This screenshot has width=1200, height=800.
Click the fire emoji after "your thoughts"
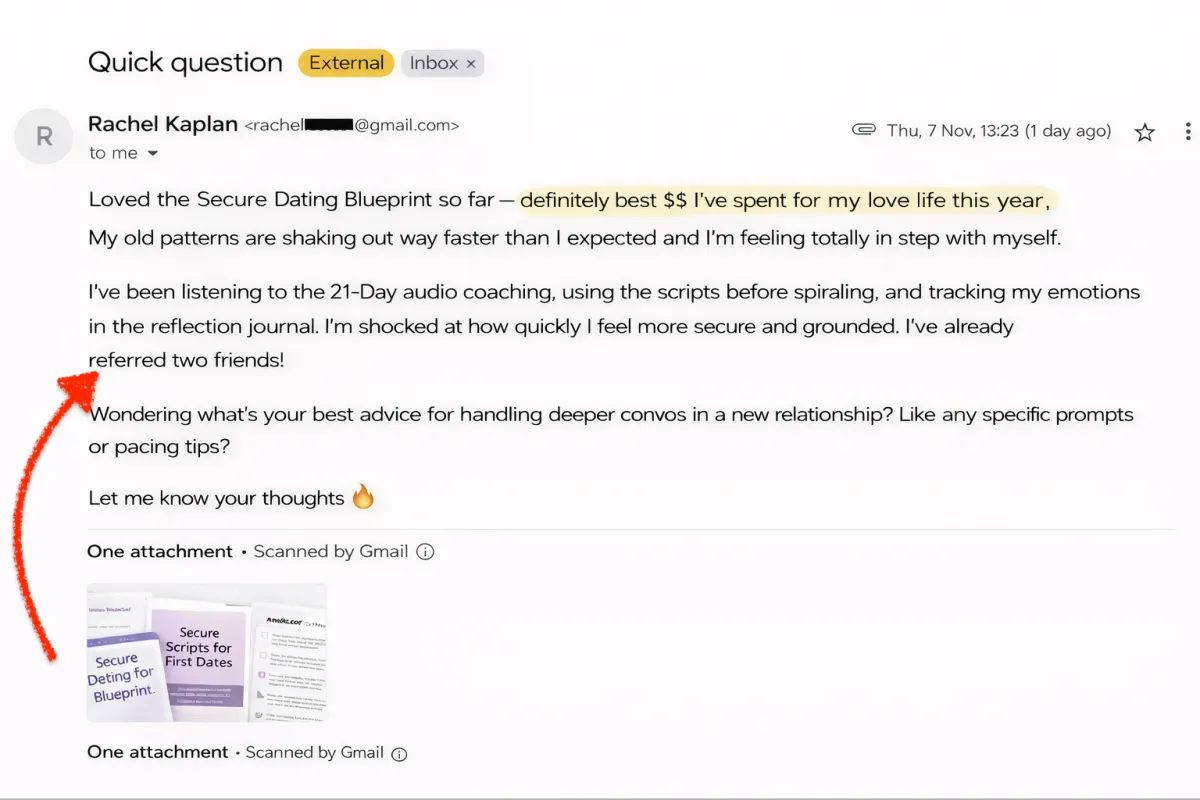(363, 496)
